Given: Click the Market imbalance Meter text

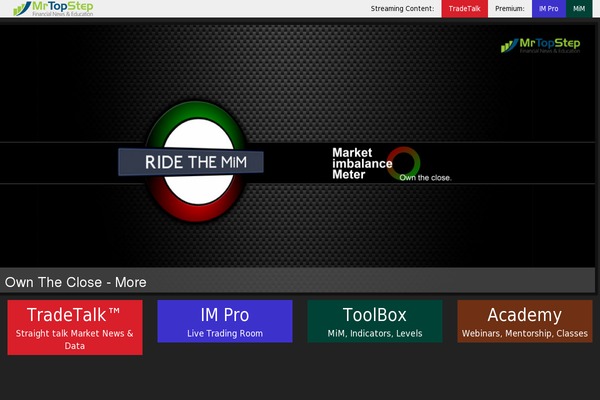Looking at the screenshot, I should (362, 163).
